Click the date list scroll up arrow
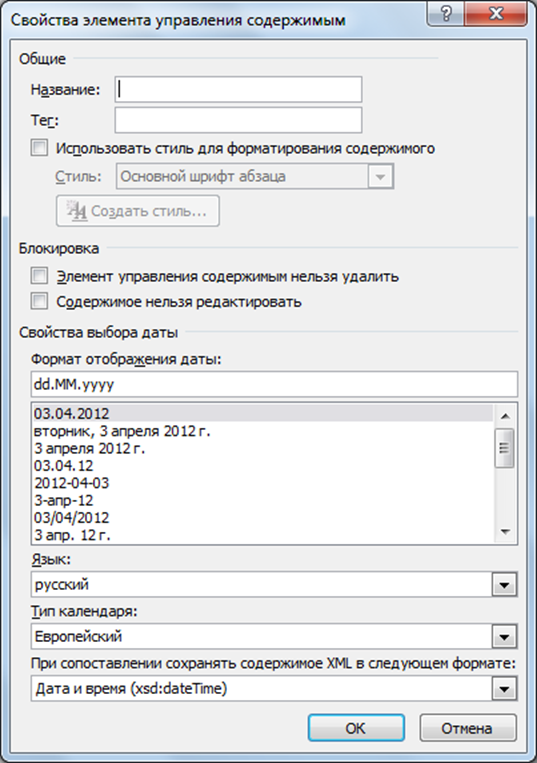This screenshot has width=537, height=763. pos(505,416)
